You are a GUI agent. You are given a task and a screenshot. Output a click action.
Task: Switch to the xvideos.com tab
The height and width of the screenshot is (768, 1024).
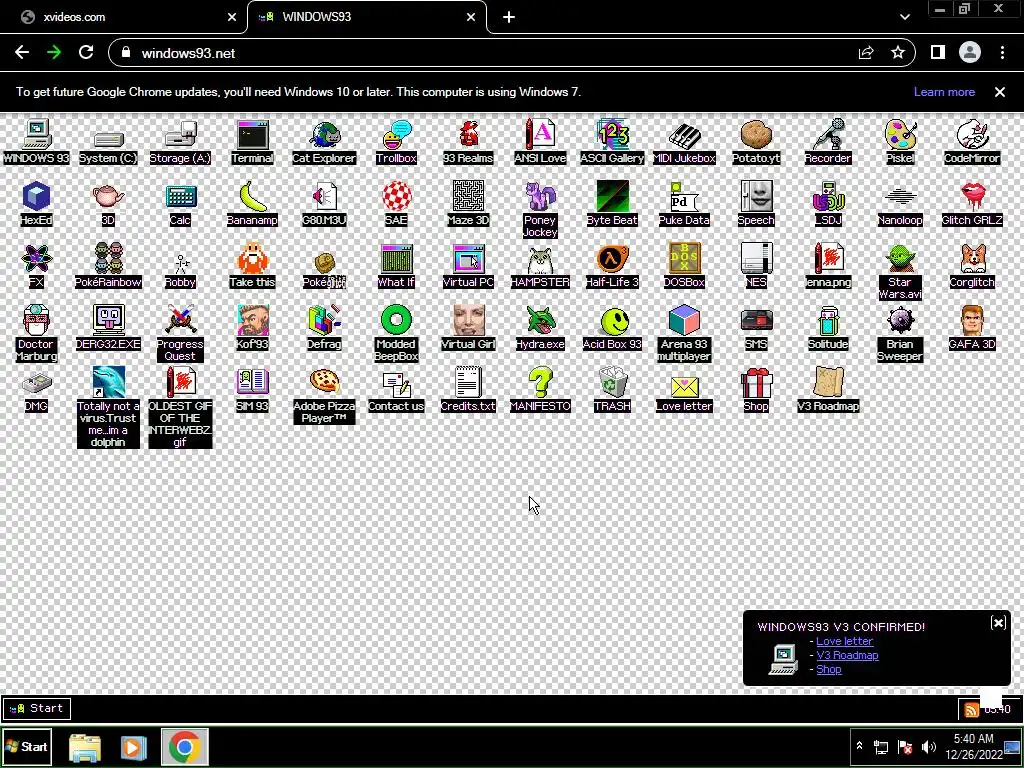(x=124, y=17)
